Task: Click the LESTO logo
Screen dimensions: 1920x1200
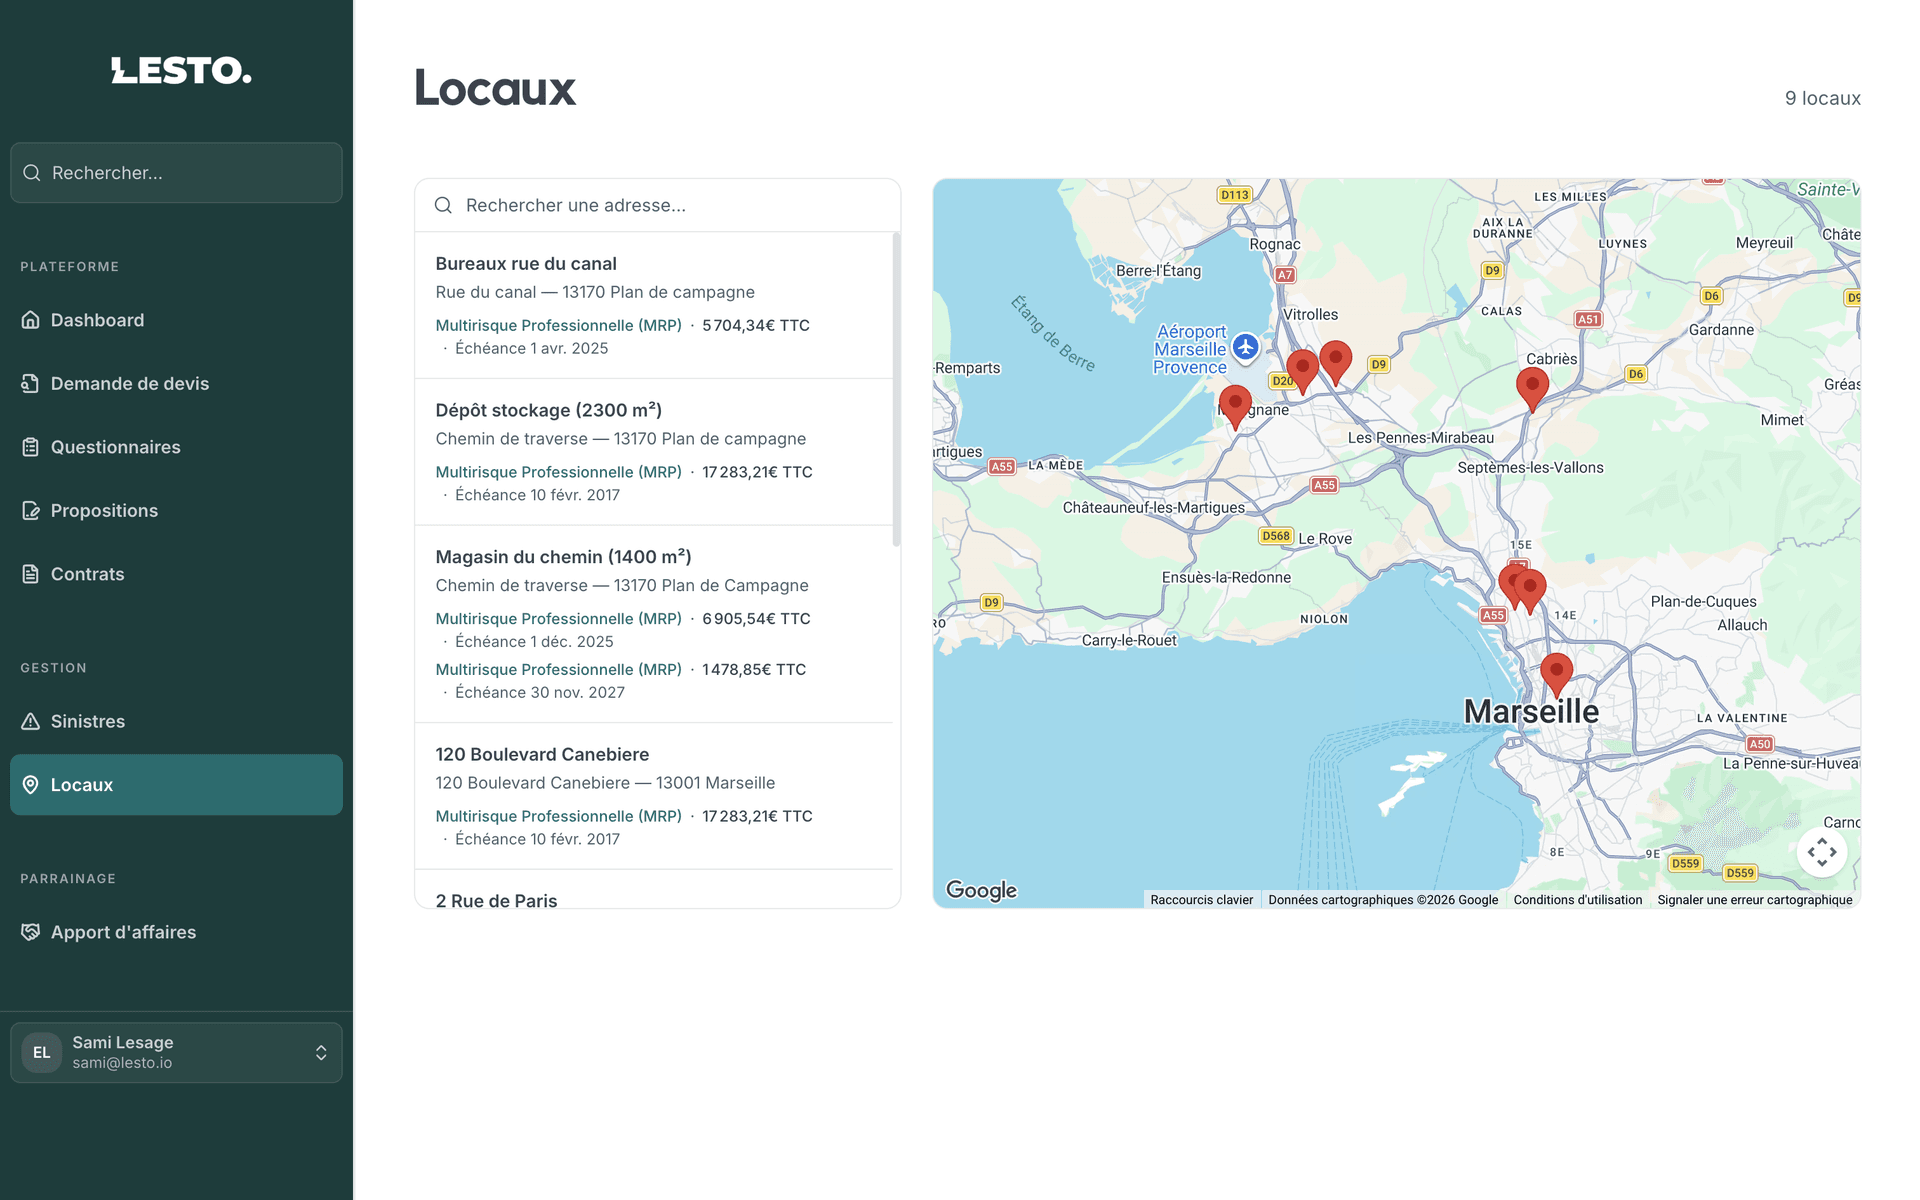Action: (x=181, y=70)
